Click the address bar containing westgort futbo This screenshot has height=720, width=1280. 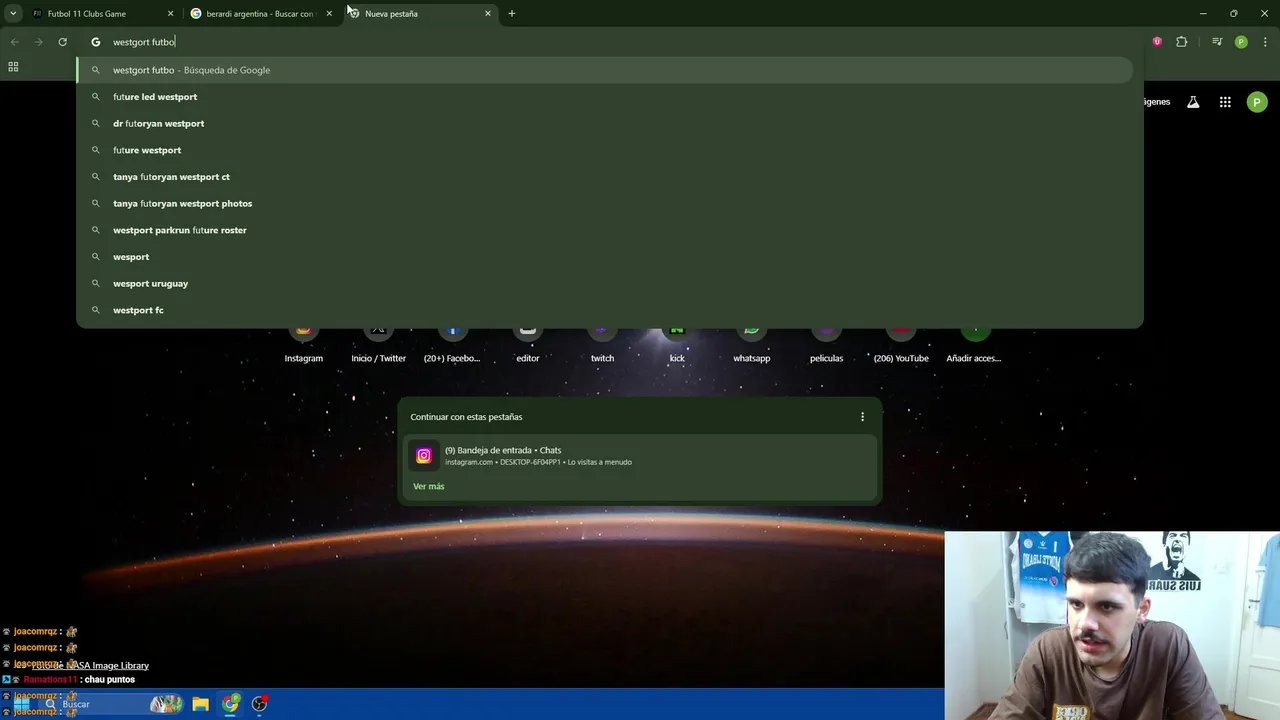point(610,42)
